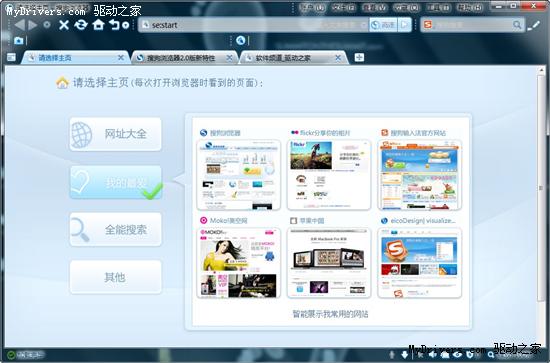Add a new tab with the plus button
Viewport: 550px width, 363px height.
tap(359, 57)
